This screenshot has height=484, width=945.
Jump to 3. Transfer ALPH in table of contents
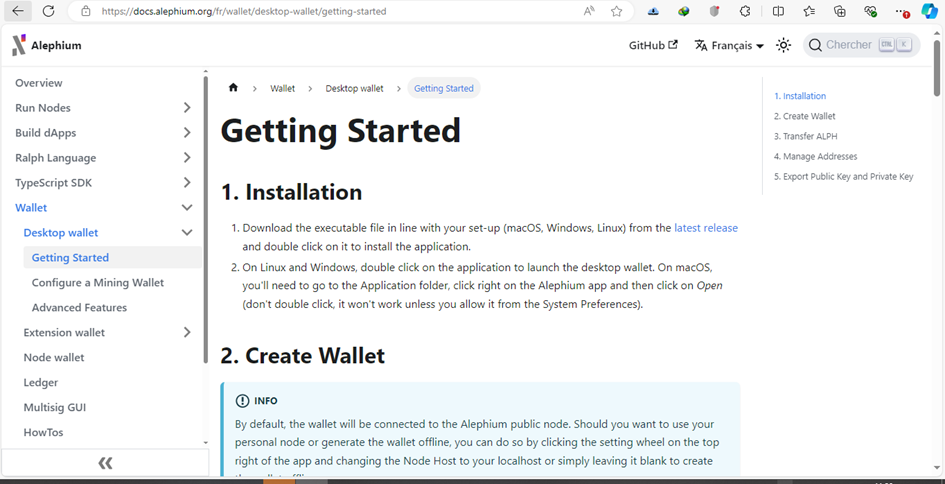806,136
